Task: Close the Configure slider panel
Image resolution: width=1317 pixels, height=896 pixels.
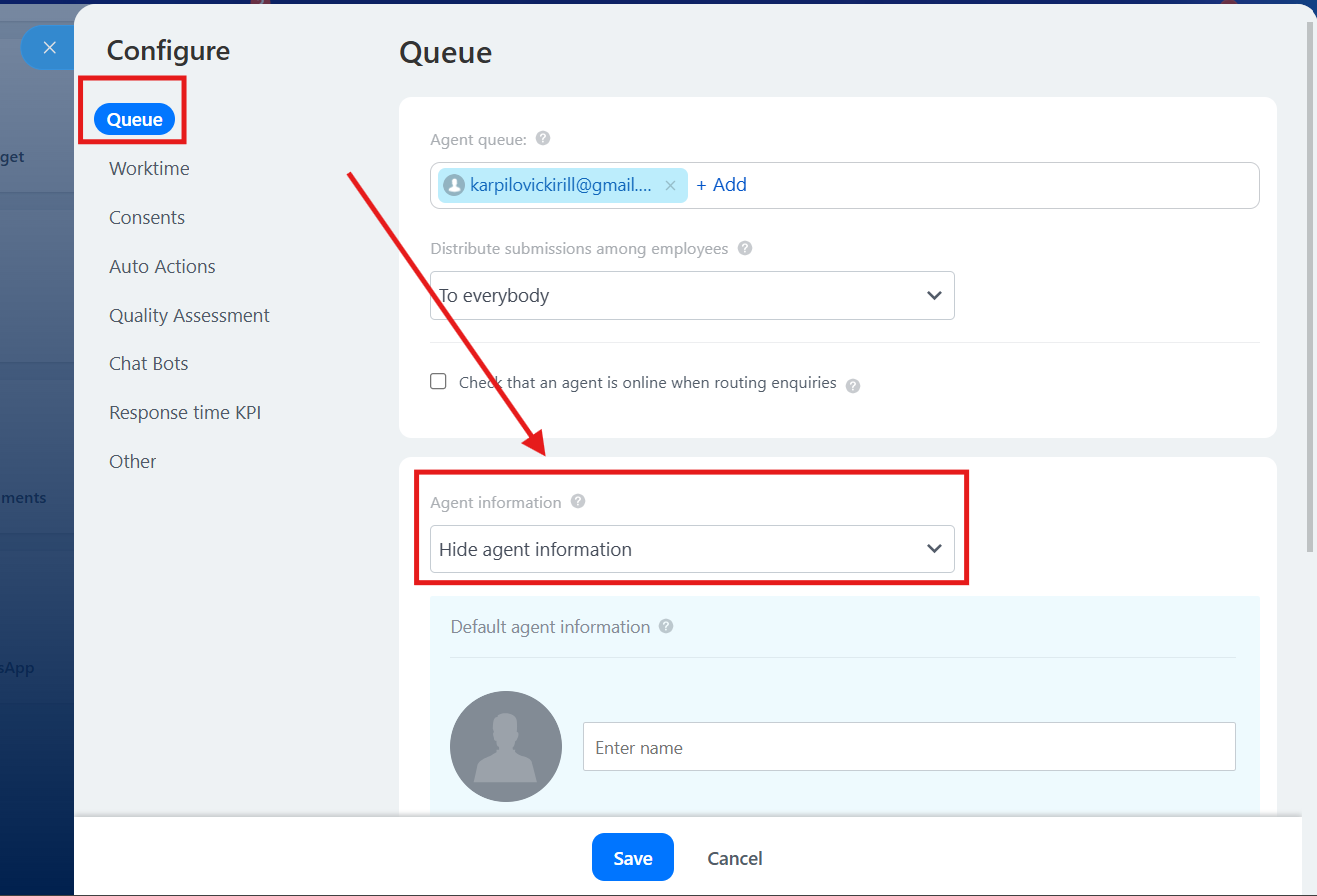Action: pos(49,48)
